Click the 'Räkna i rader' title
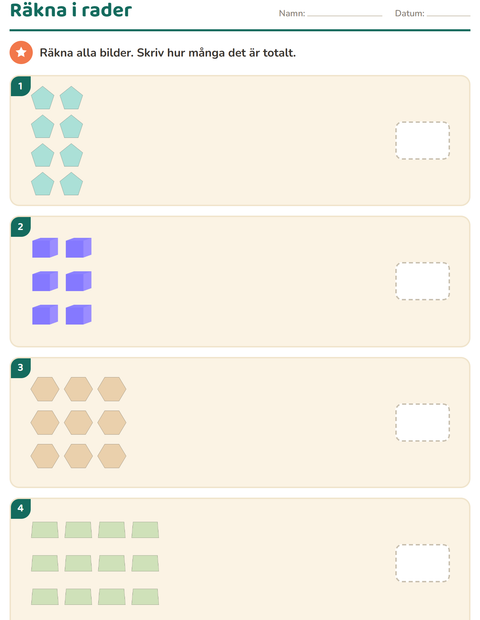Viewport: 480px width, 620px height. (x=71, y=10)
